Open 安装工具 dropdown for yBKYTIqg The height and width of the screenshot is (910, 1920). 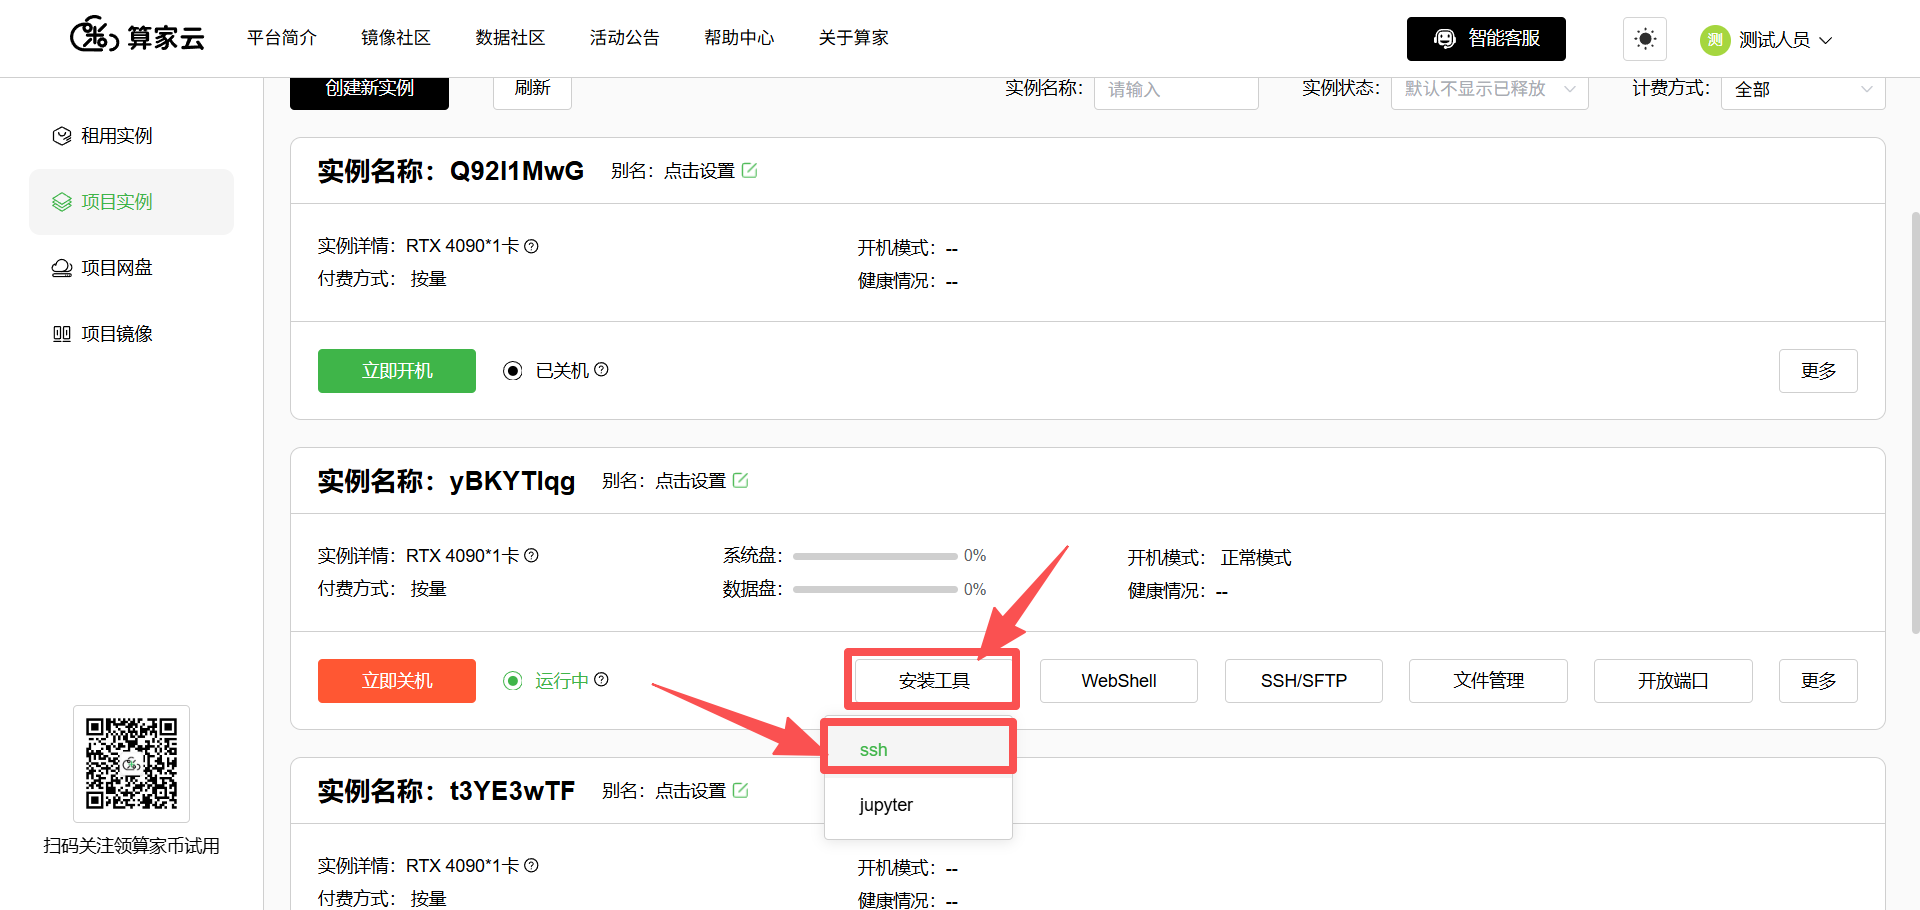(x=934, y=681)
